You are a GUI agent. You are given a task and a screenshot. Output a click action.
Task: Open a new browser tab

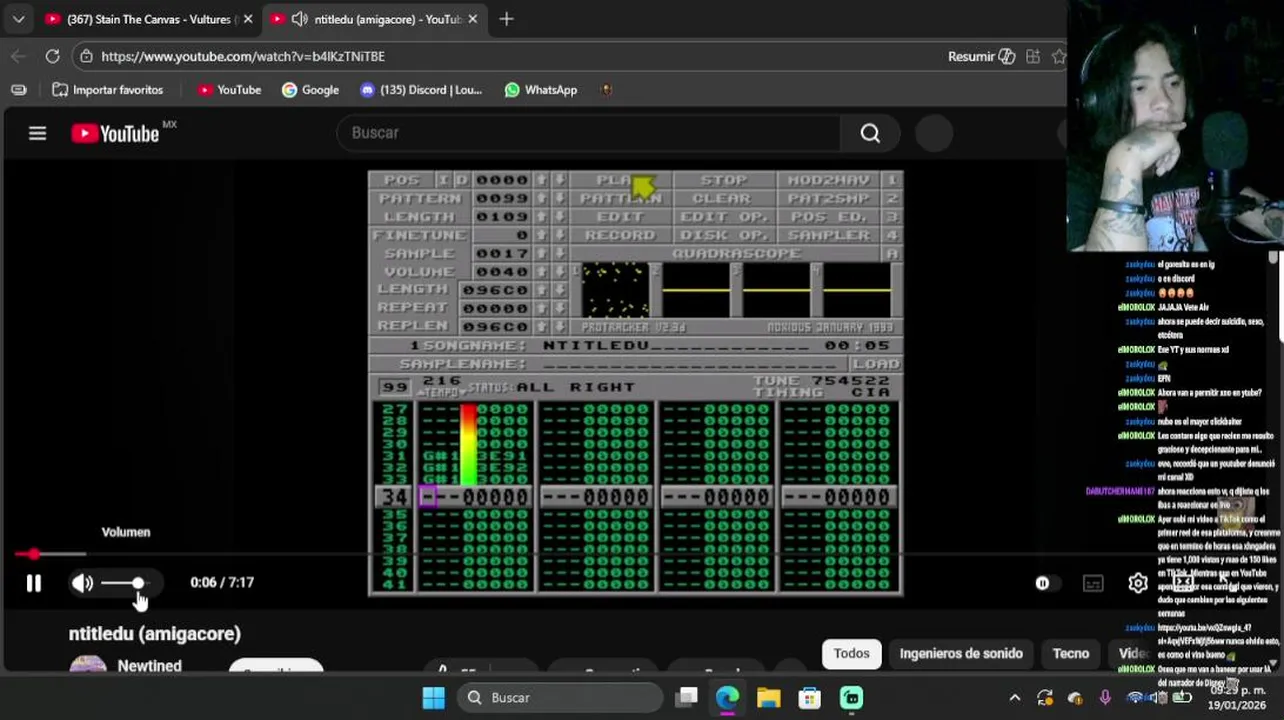[506, 19]
